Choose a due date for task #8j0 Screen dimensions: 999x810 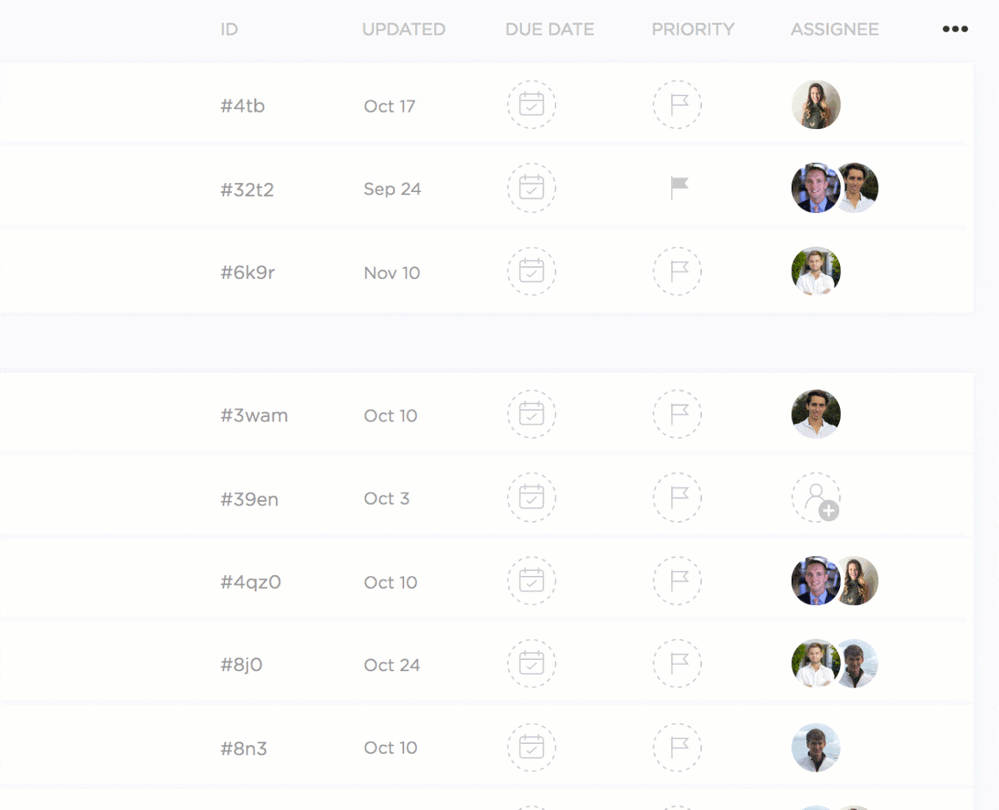(531, 664)
